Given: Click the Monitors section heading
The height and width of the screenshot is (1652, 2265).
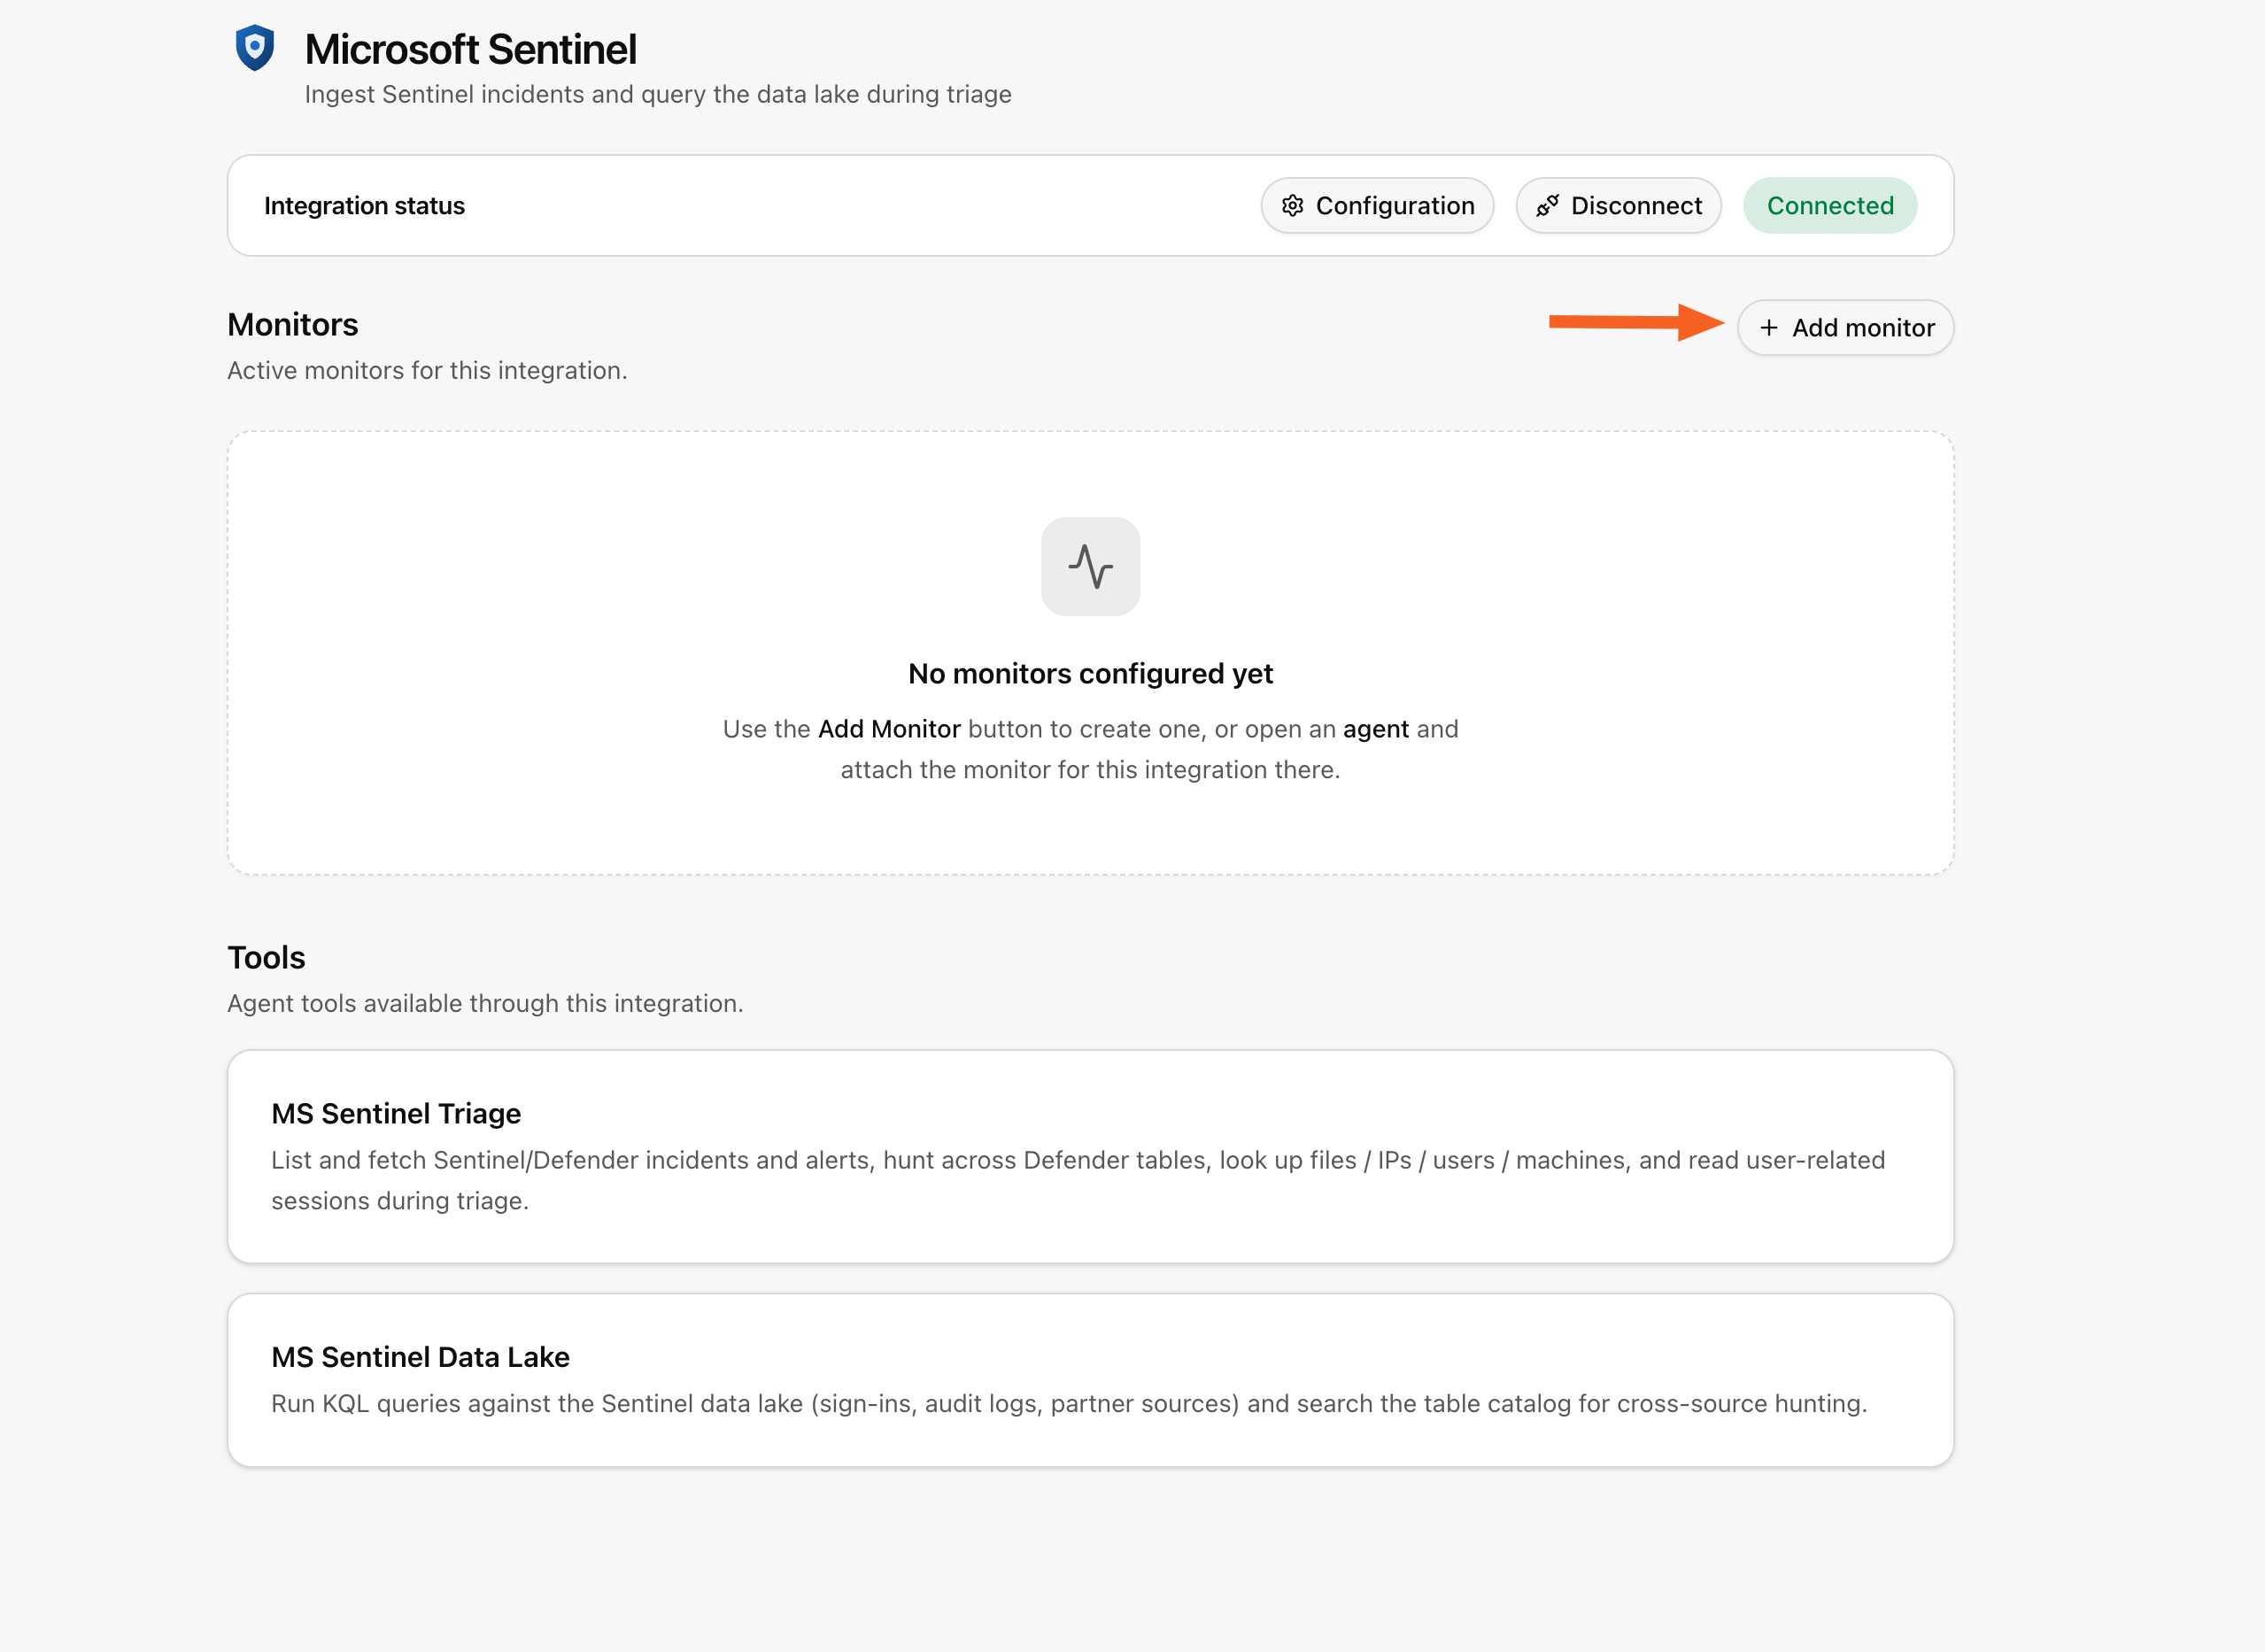Looking at the screenshot, I should (292, 324).
